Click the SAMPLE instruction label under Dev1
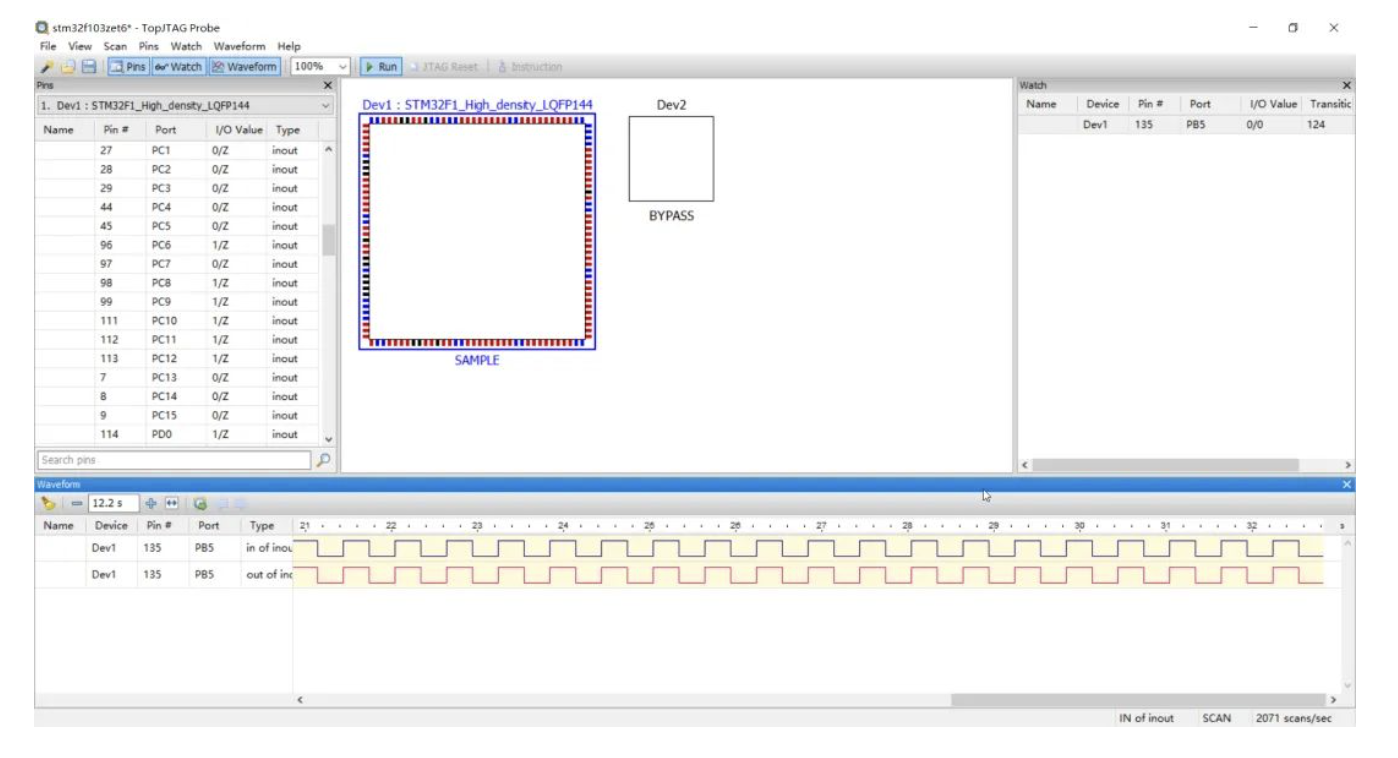 [x=477, y=361]
